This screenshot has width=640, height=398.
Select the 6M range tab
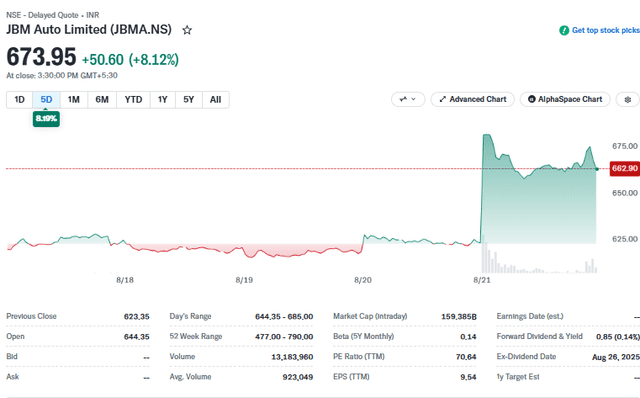point(102,100)
